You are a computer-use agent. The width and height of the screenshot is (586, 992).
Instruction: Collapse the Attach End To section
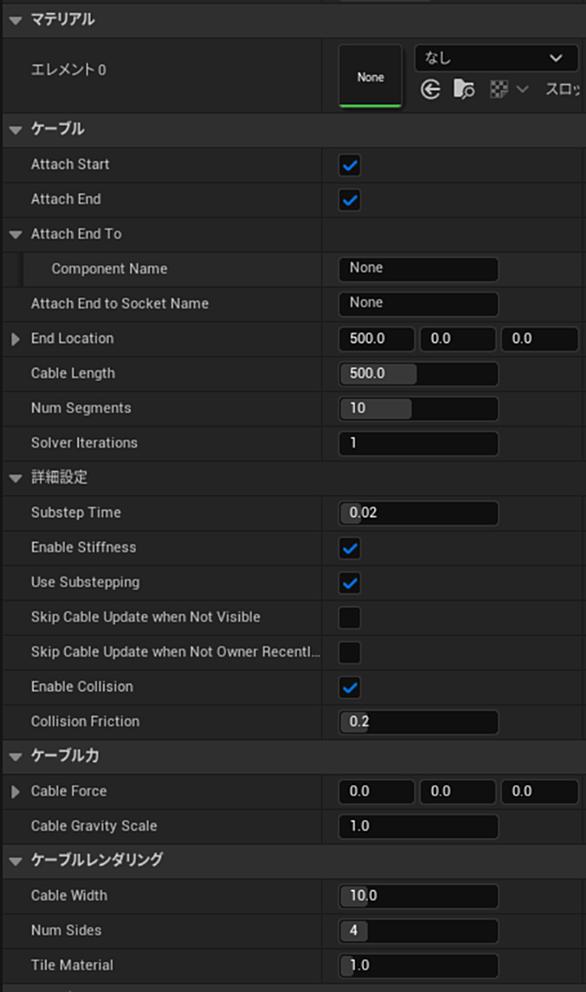point(16,235)
